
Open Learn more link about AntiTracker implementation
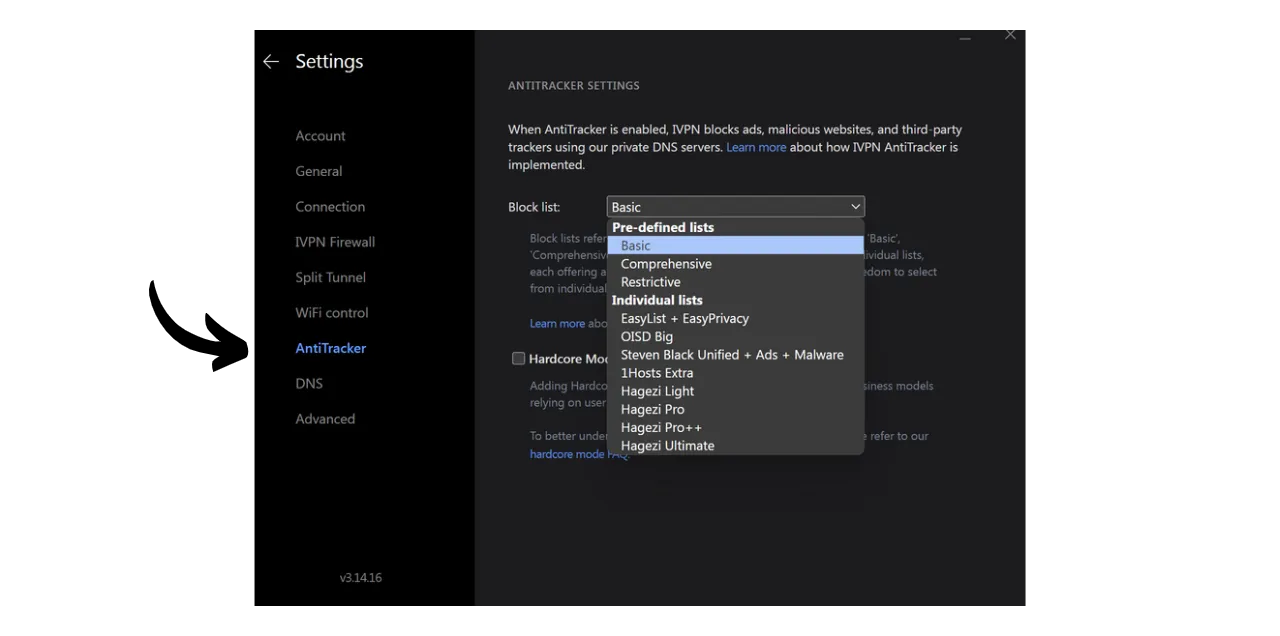756,147
